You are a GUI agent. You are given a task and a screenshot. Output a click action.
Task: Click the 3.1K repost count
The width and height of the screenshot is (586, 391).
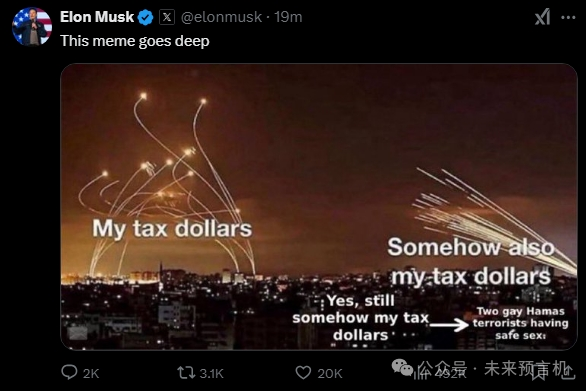point(211,373)
